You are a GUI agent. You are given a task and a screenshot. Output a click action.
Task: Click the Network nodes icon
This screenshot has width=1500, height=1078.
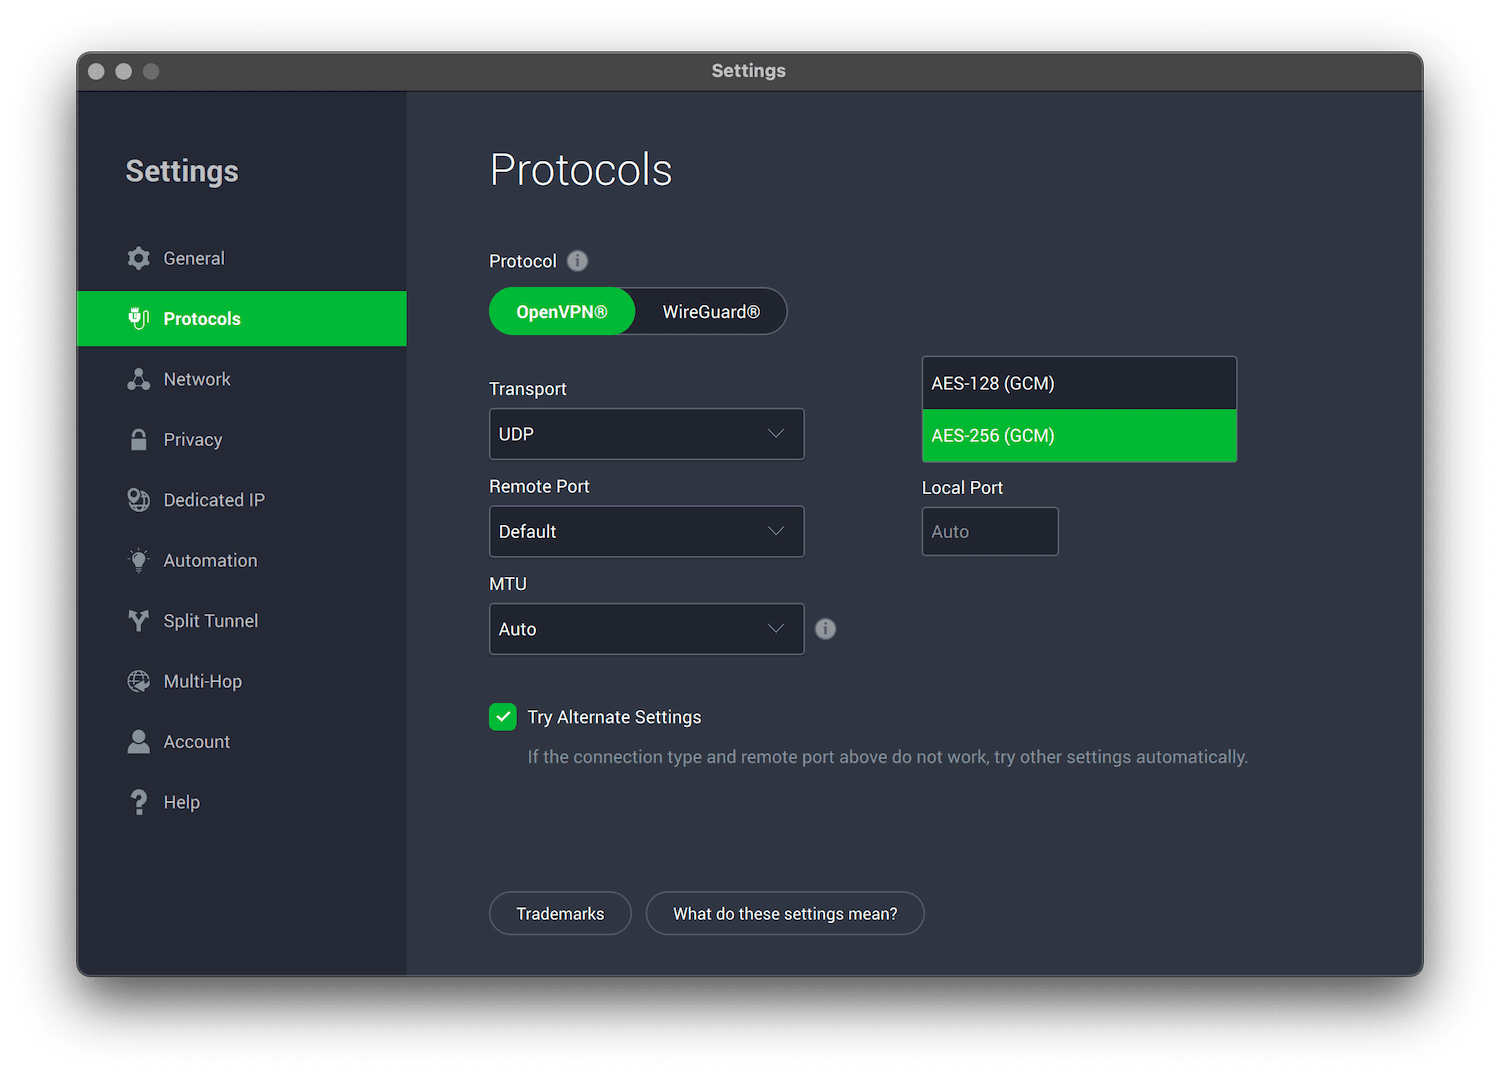pos(139,379)
